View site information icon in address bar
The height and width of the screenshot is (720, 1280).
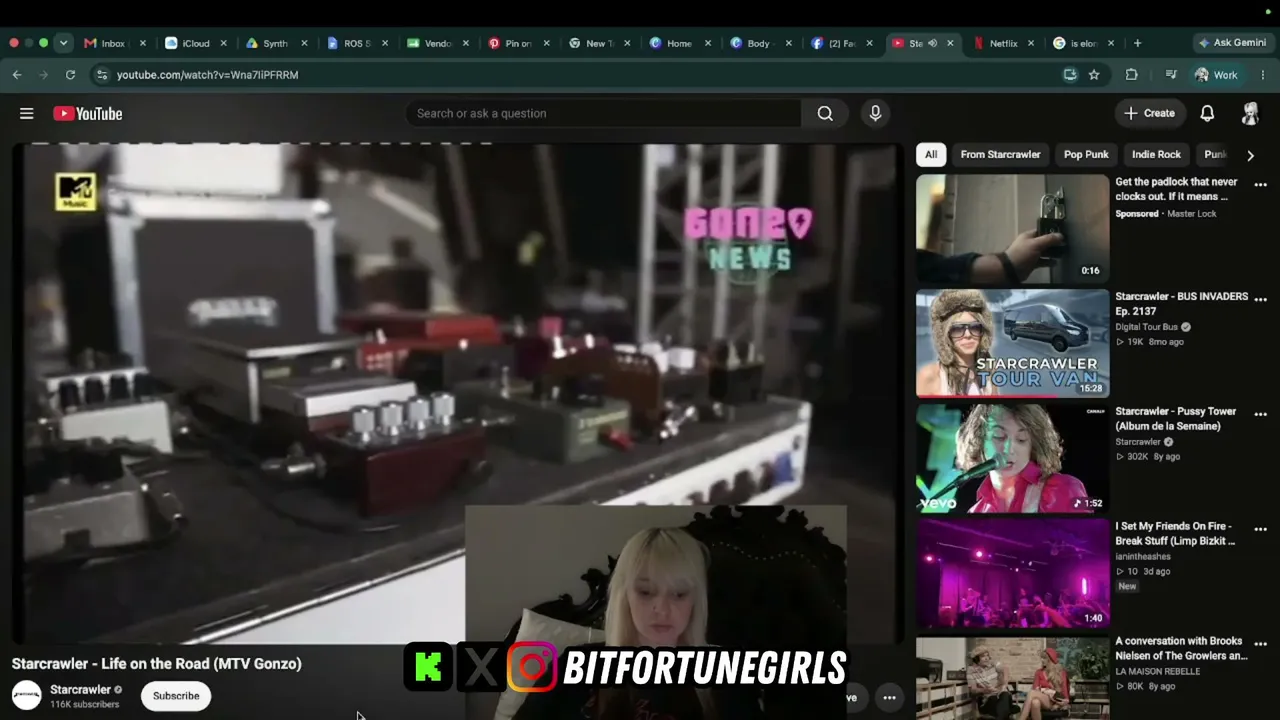click(x=101, y=75)
